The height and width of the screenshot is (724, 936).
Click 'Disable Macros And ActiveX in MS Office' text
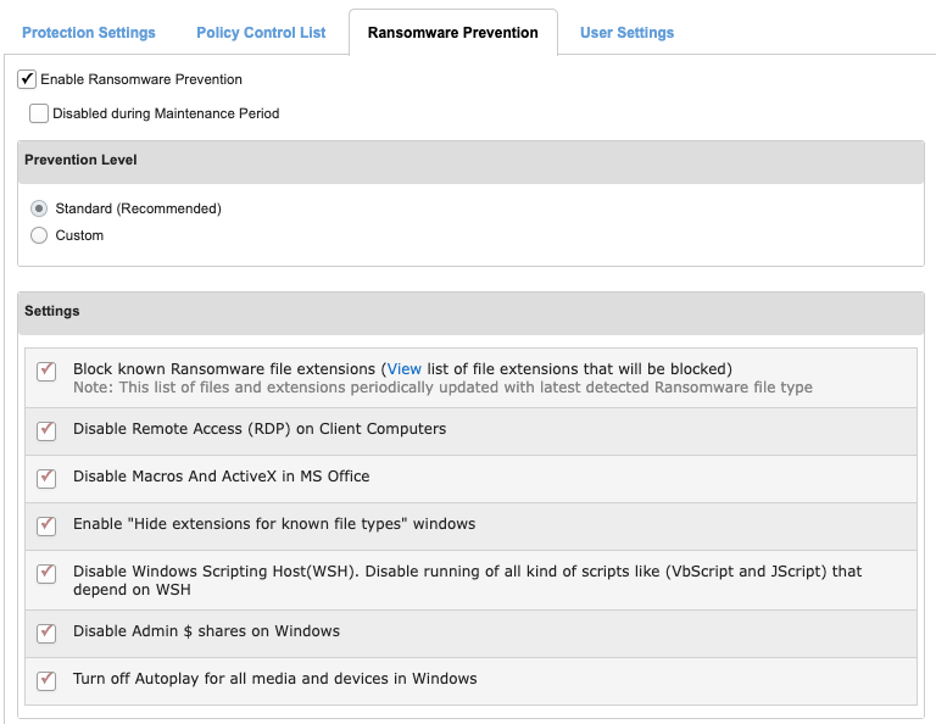[221, 476]
